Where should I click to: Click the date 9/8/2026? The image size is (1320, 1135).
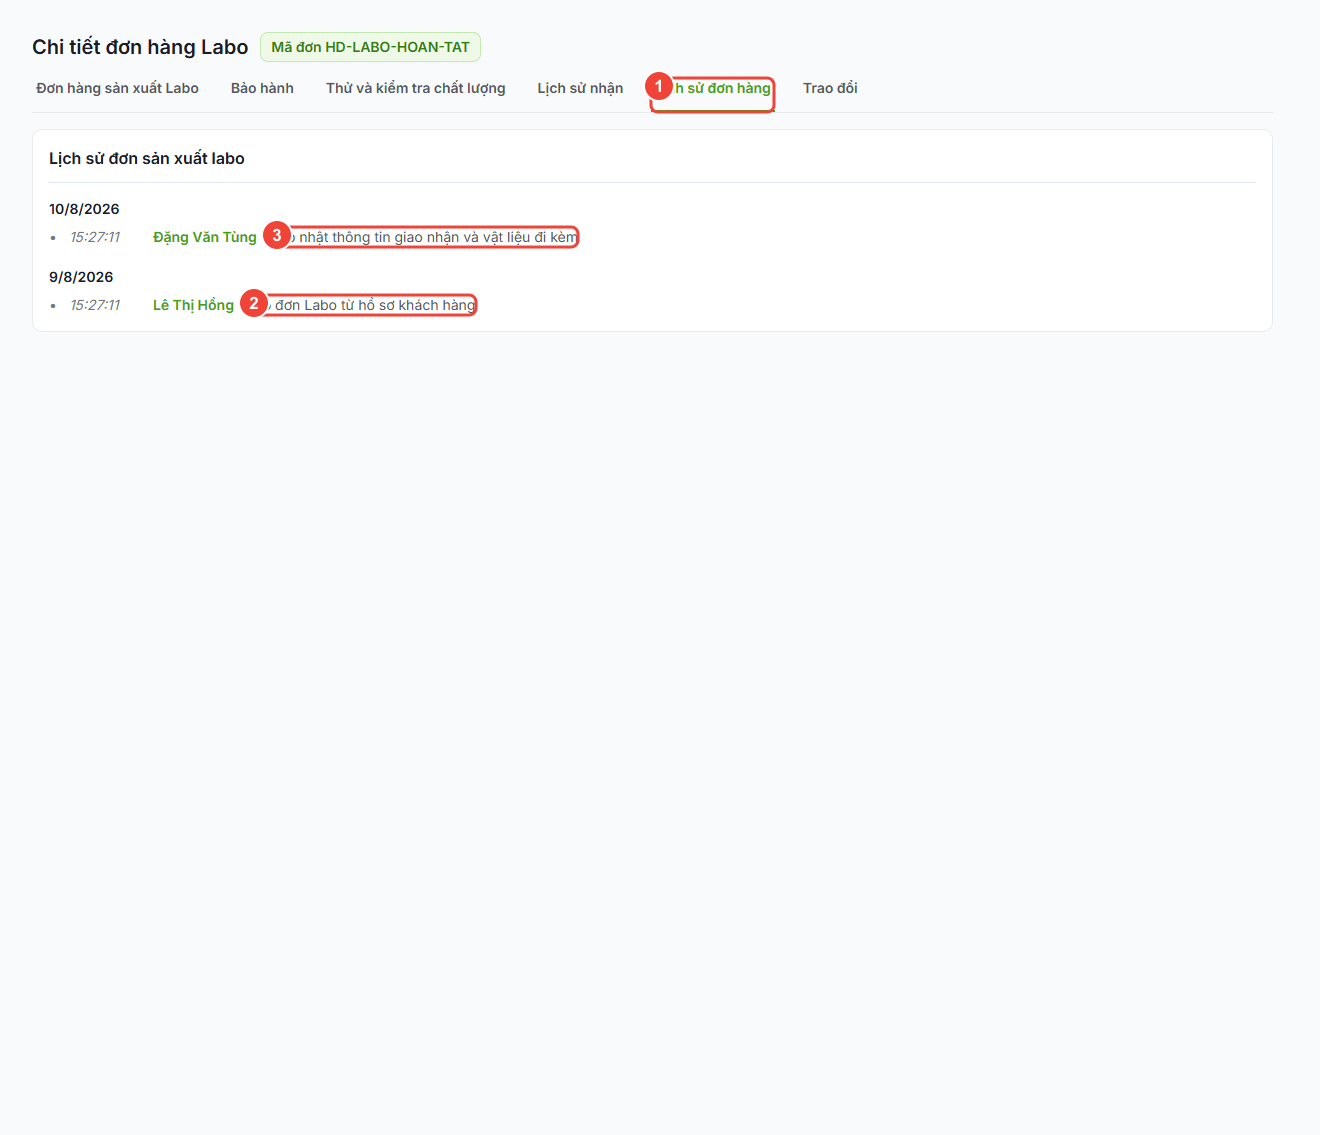pos(81,277)
